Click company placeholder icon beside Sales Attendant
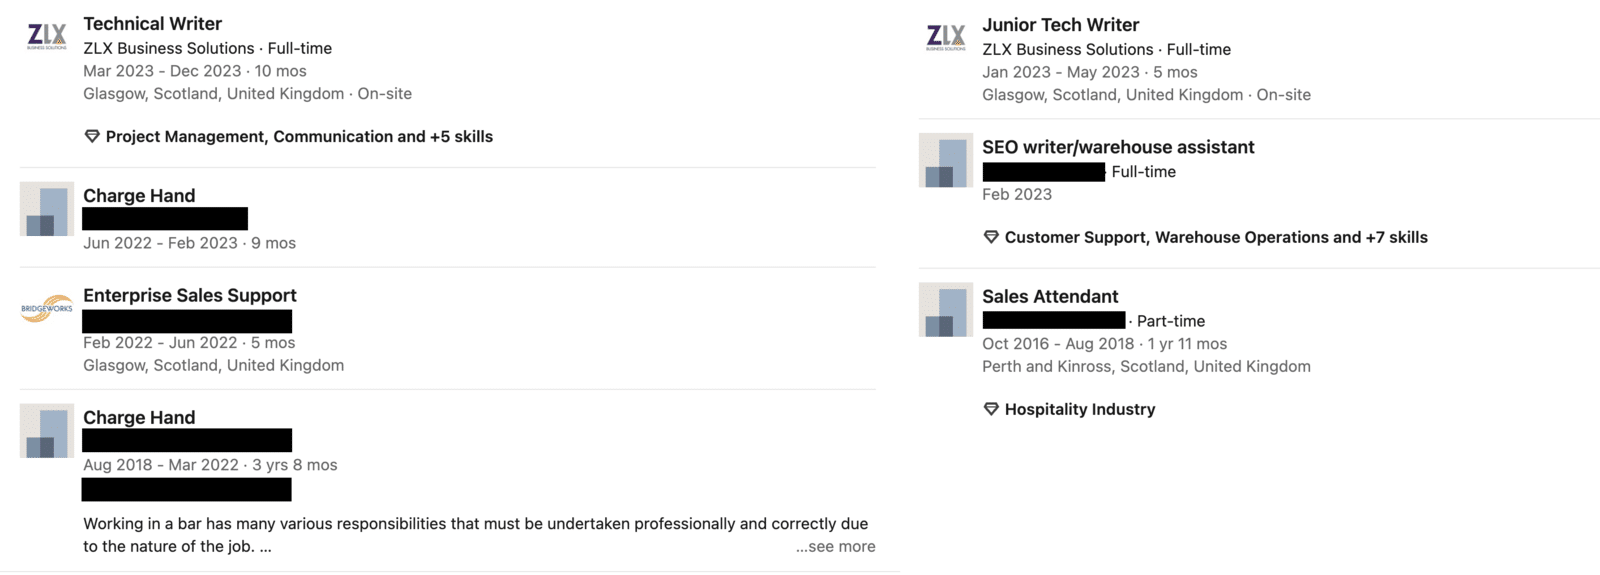This screenshot has width=1600, height=575. click(x=946, y=309)
